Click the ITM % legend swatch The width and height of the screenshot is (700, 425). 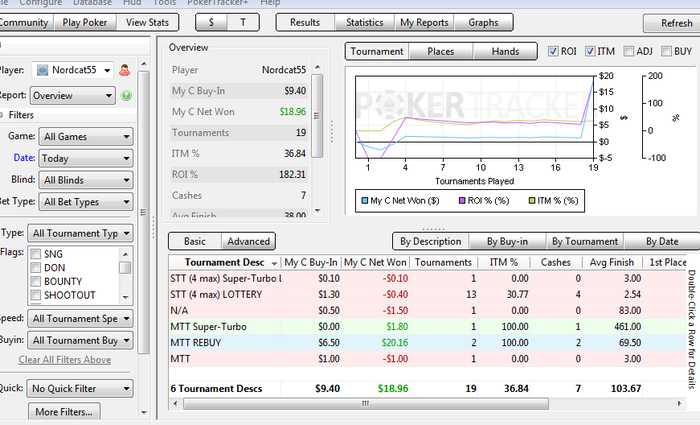pos(532,200)
